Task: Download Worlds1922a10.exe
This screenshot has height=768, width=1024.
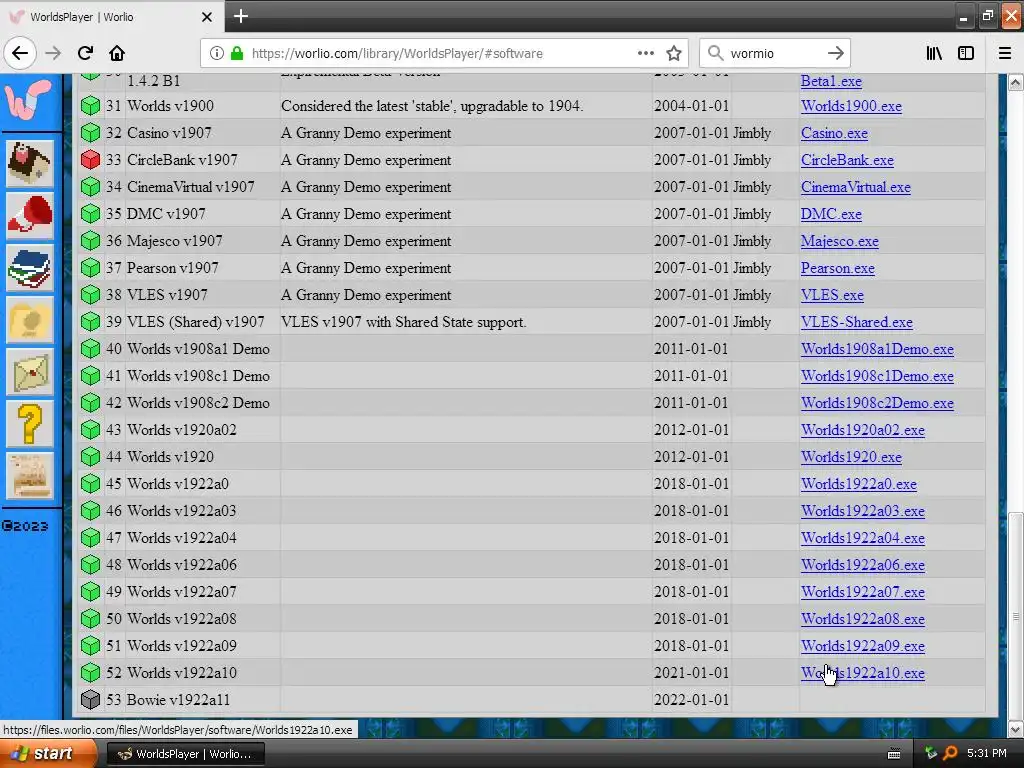Action: (863, 673)
